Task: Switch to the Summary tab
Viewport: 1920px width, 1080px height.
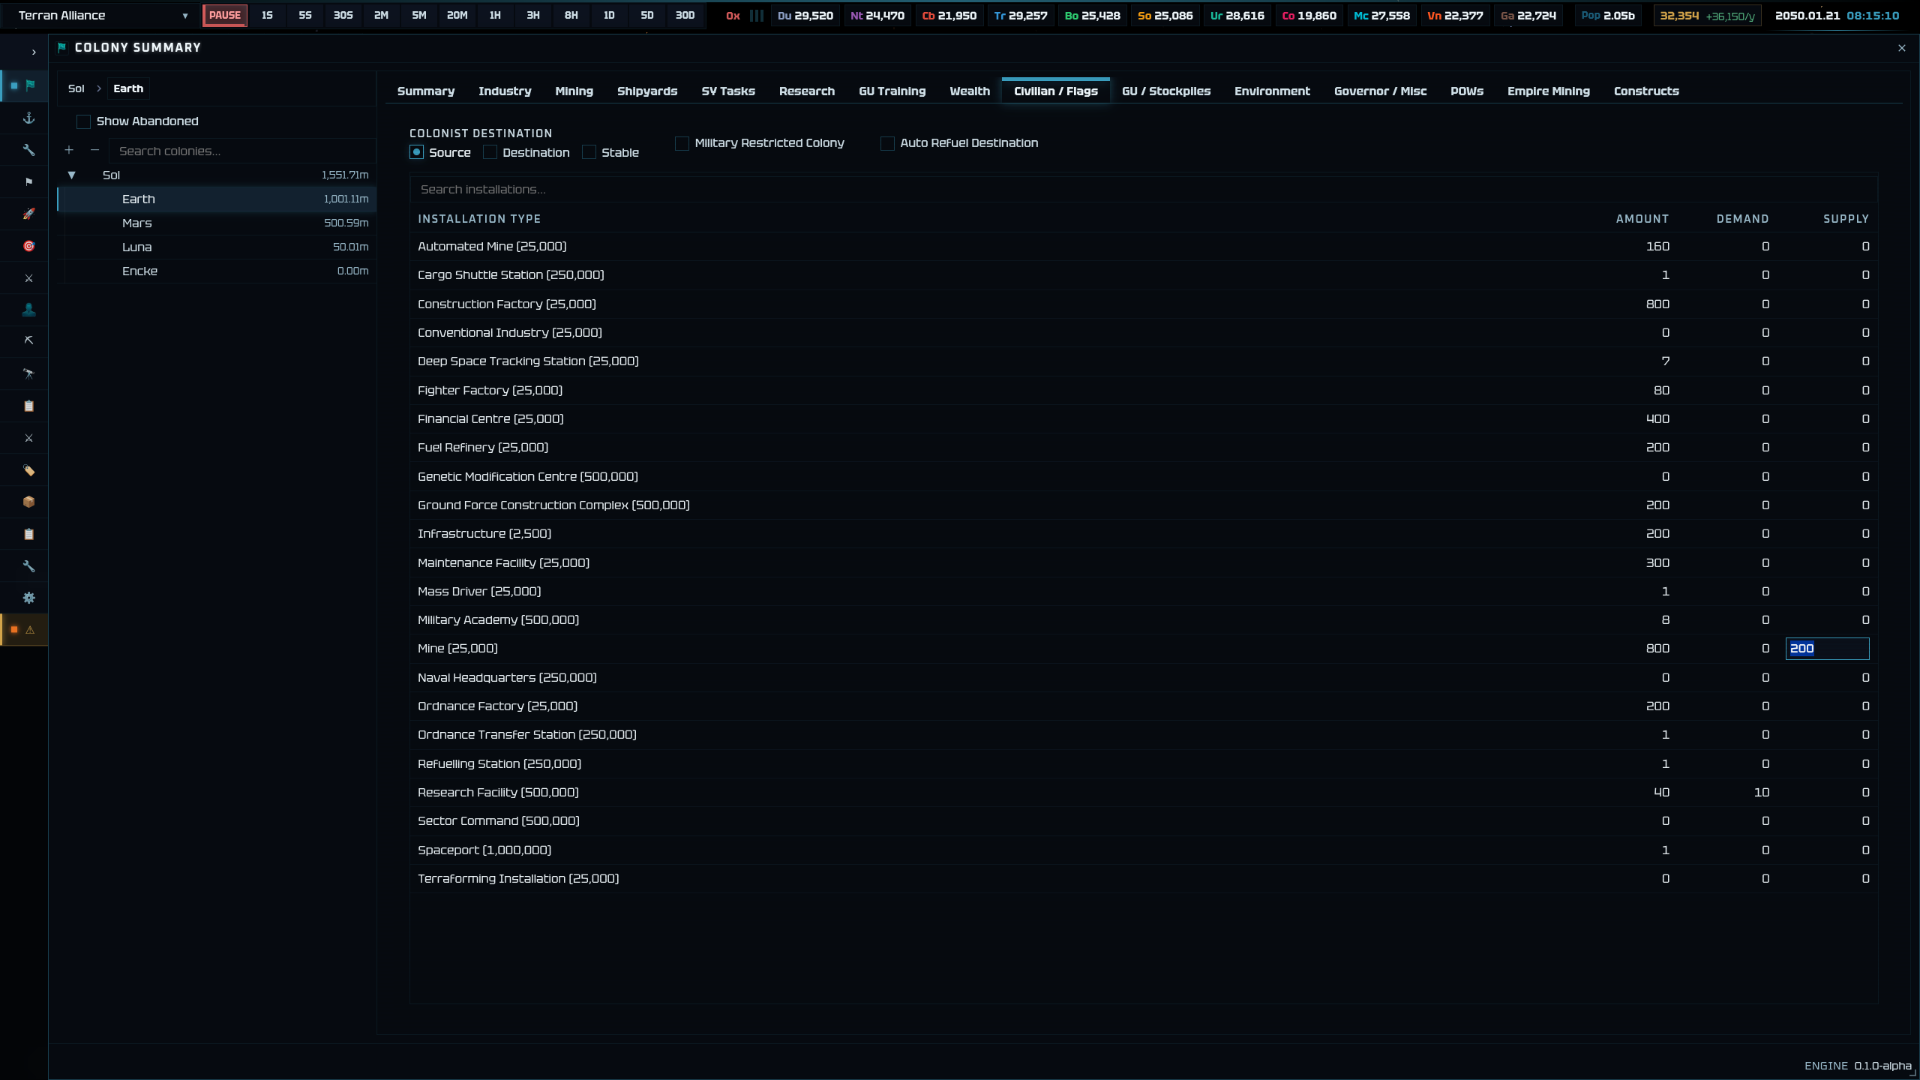Action: tap(426, 91)
